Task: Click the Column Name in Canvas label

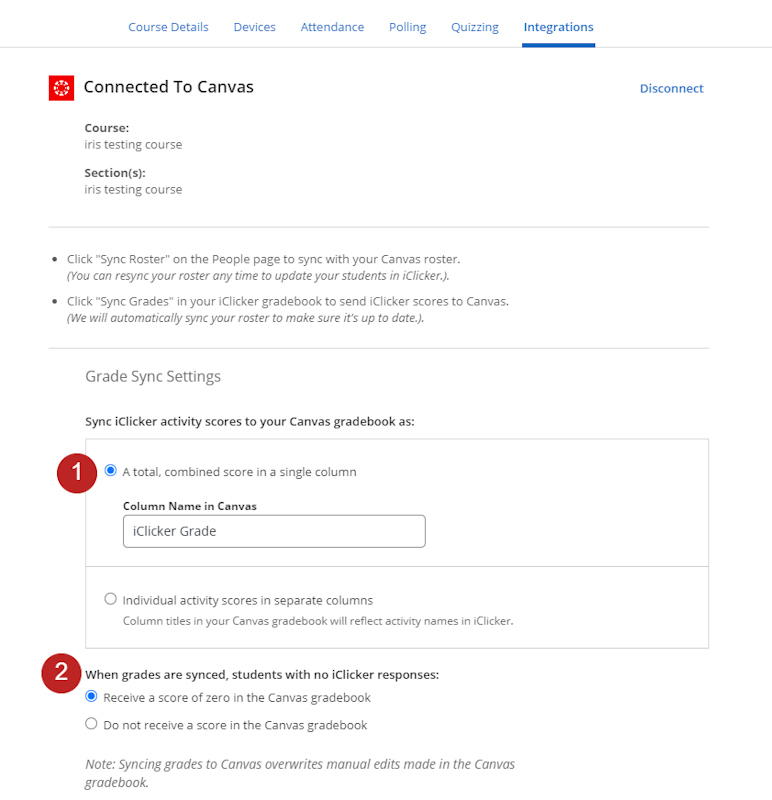Action: pyautogui.click(x=189, y=506)
